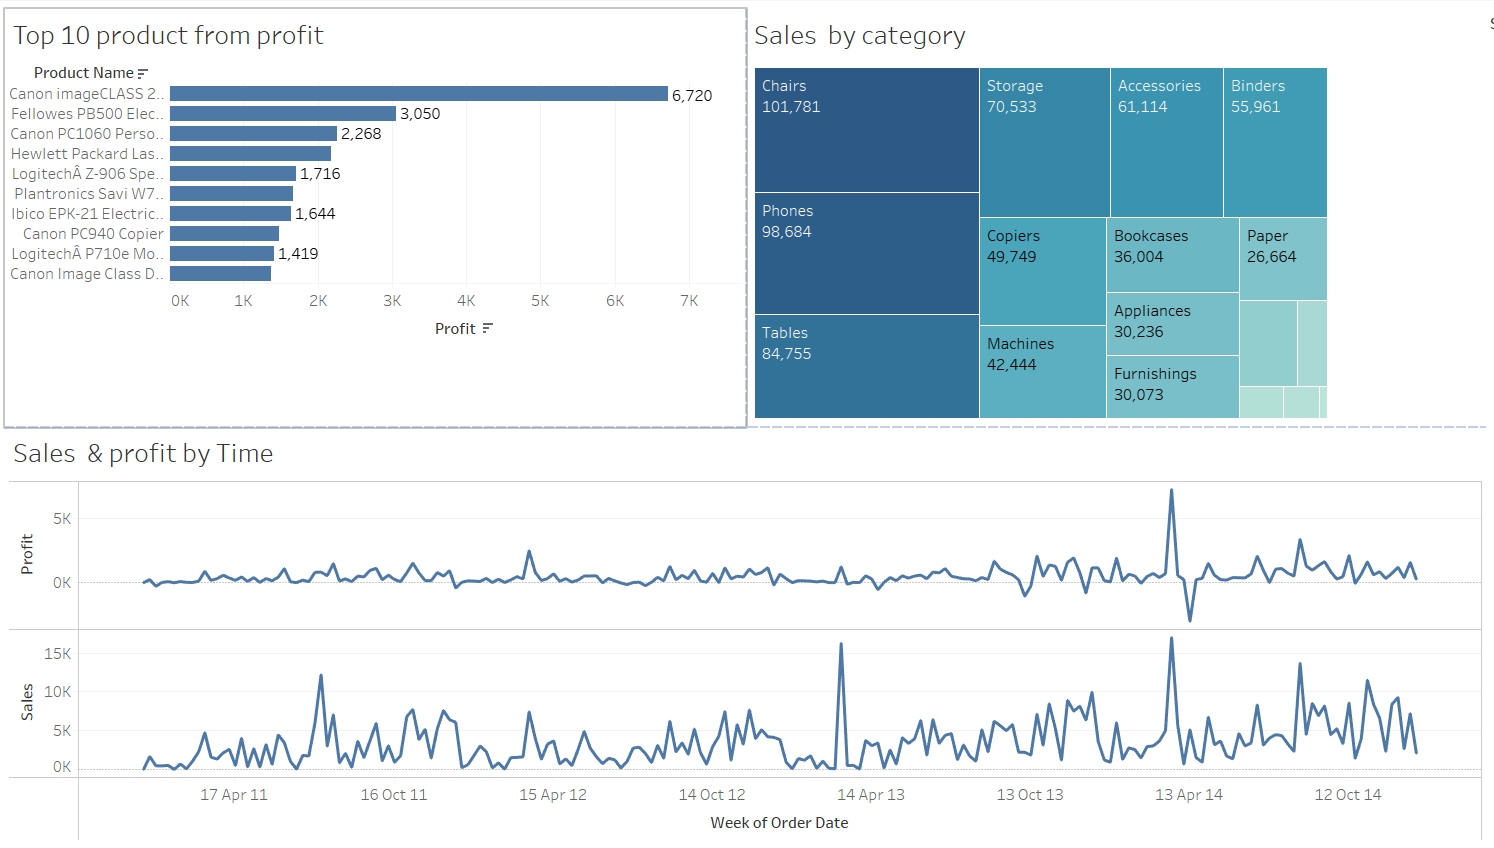Click the Tables category tile
This screenshot has height=848, width=1494.
(866, 366)
